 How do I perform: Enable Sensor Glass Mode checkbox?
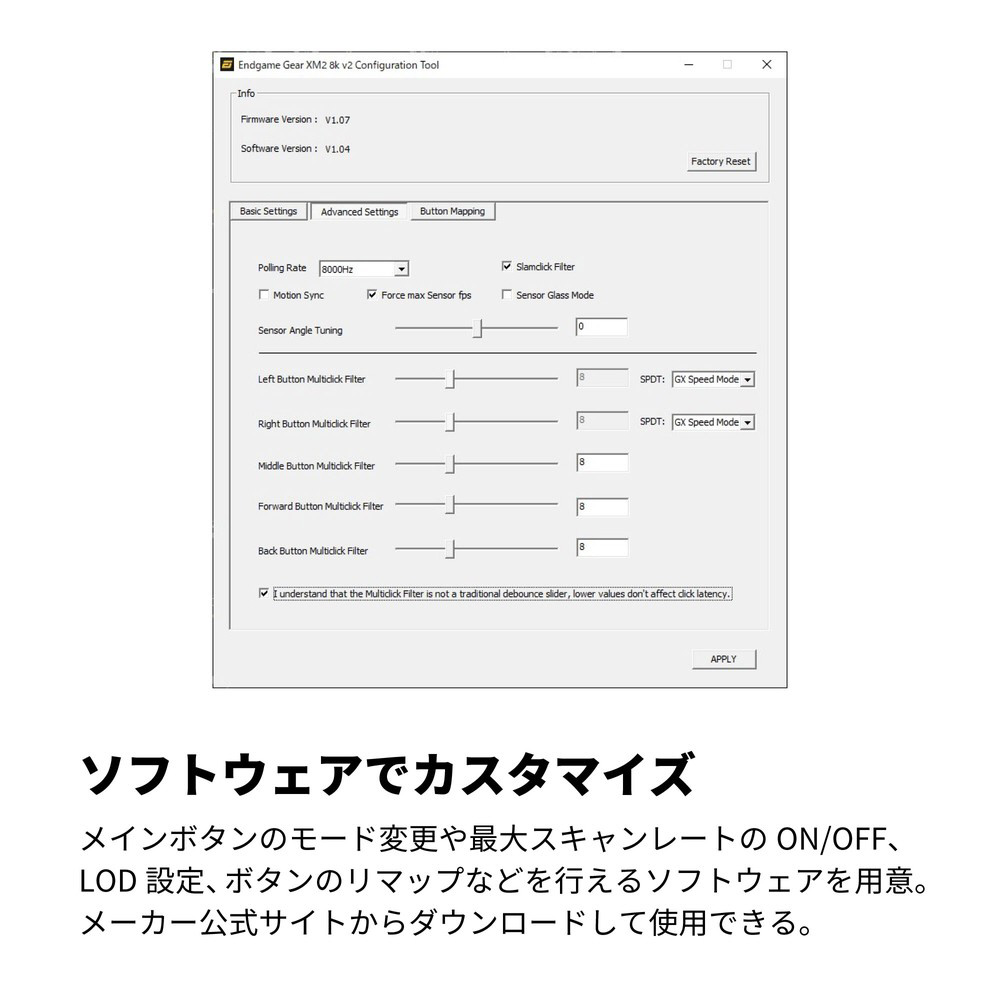tap(507, 296)
